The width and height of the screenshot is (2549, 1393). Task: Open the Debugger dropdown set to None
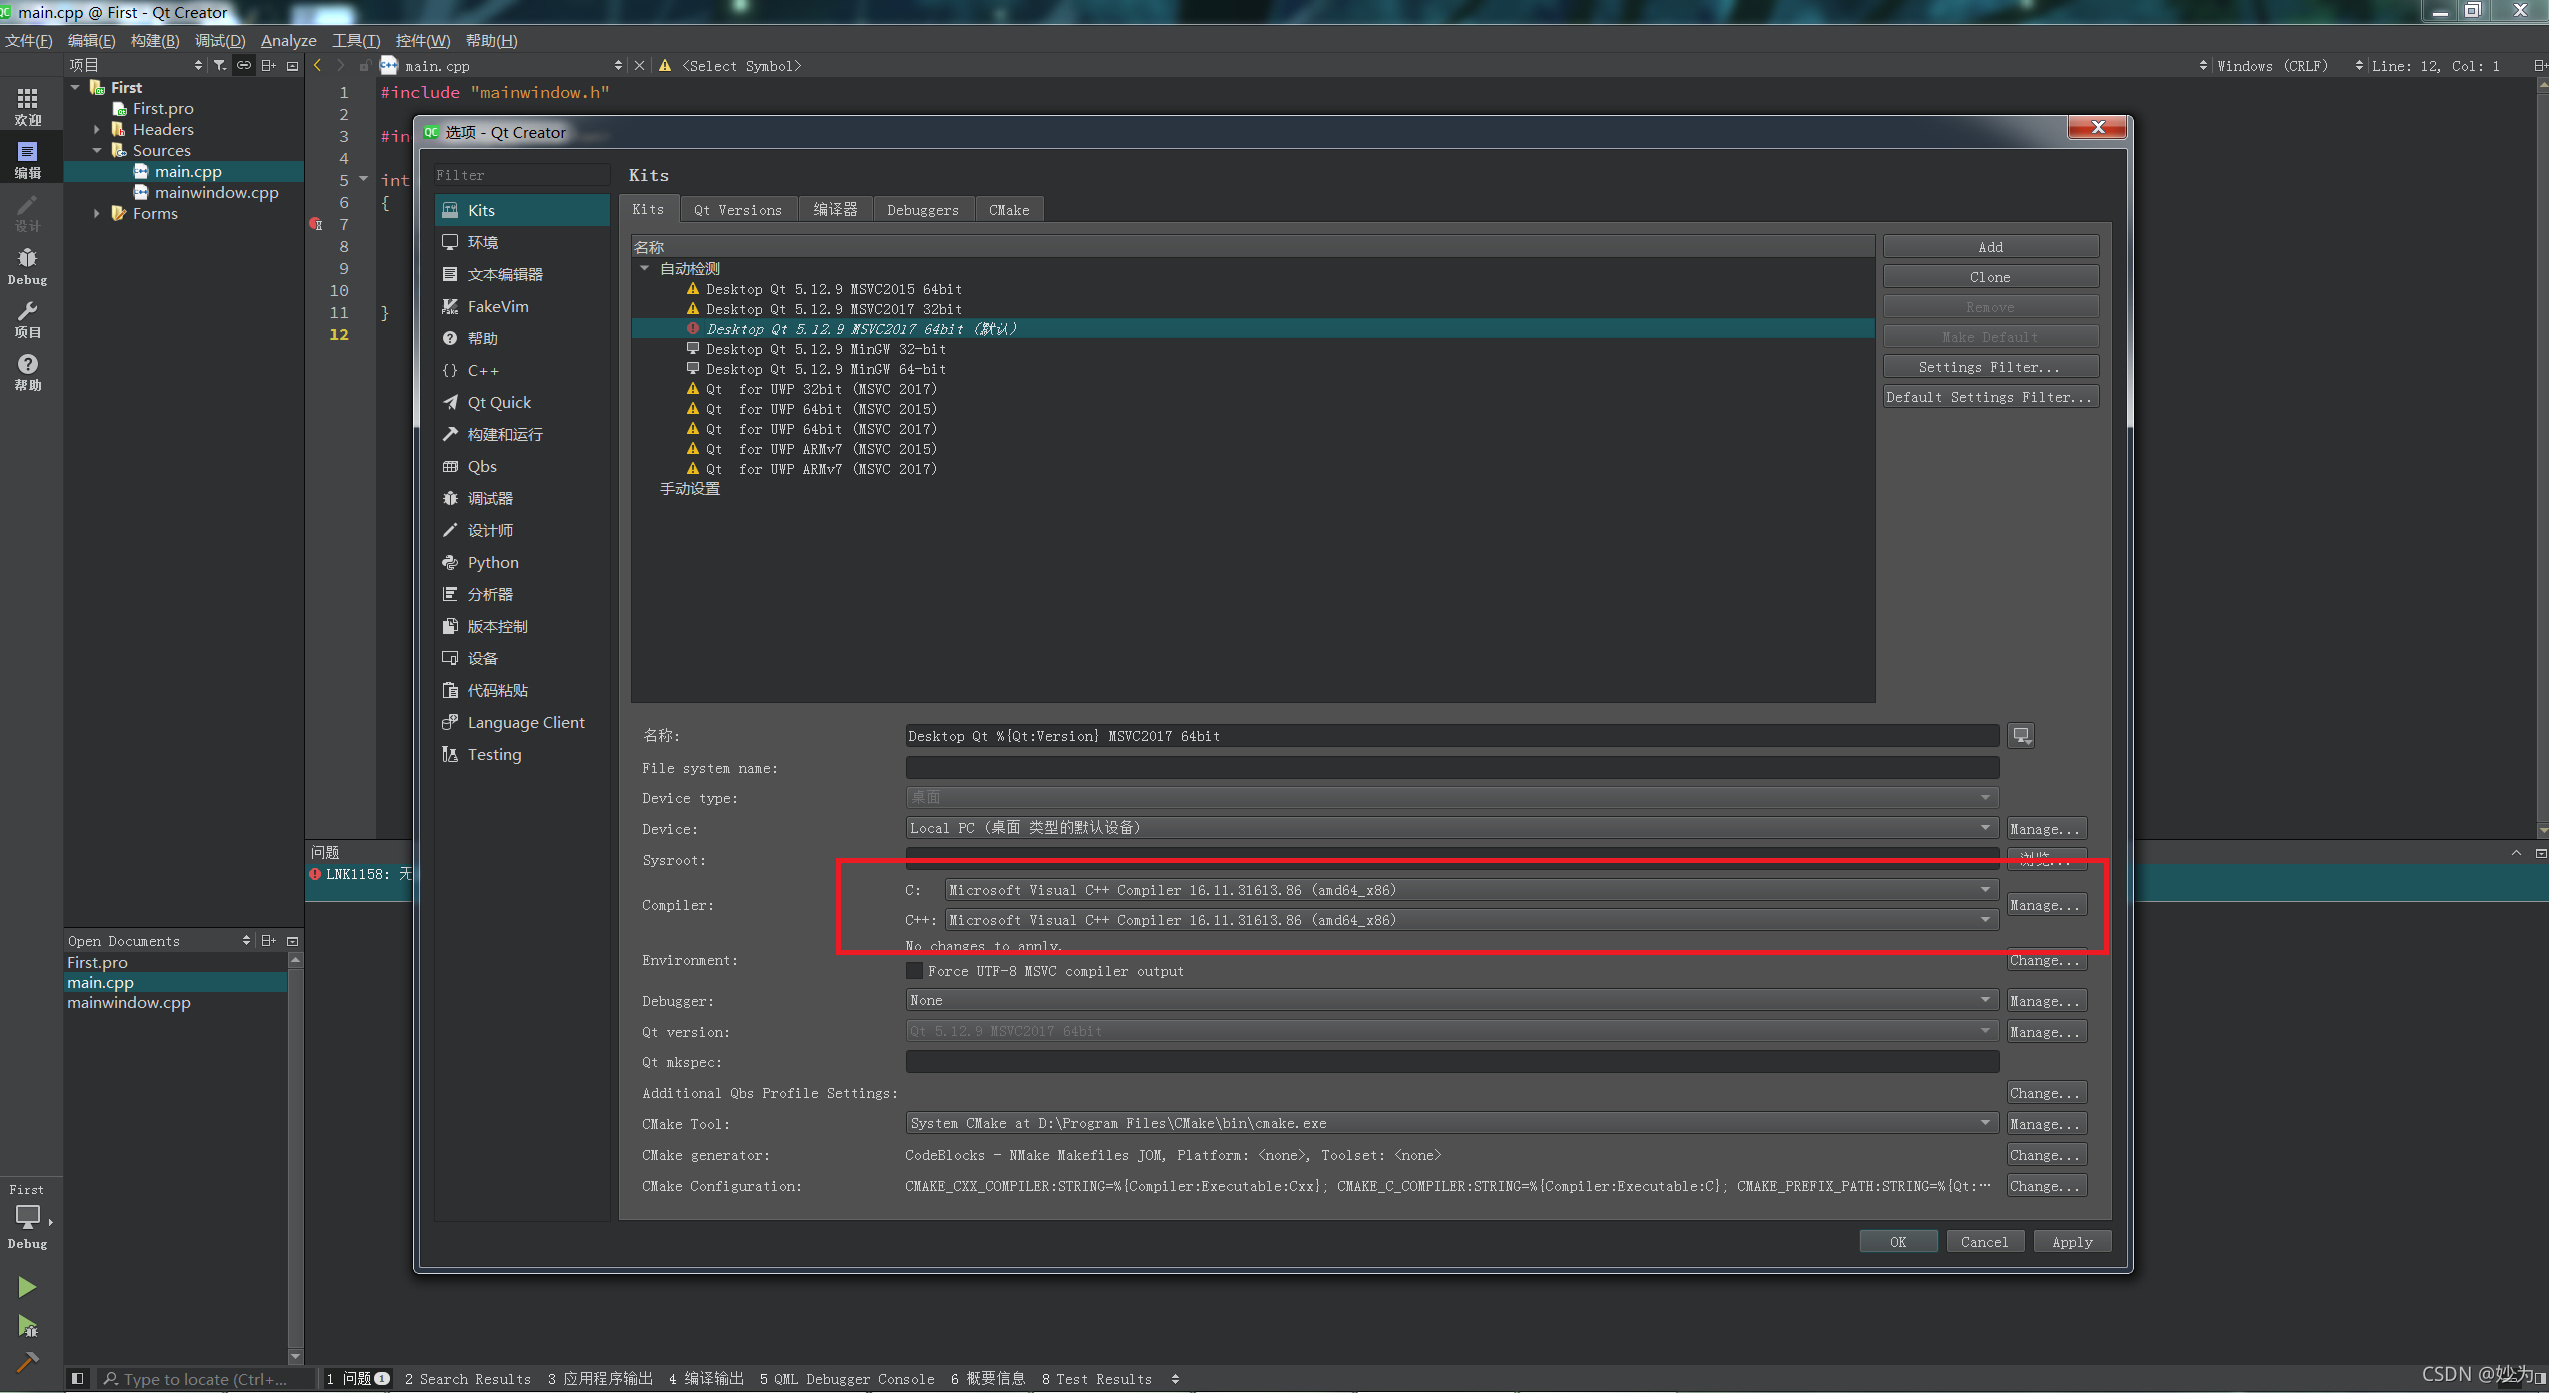pos(1451,1000)
